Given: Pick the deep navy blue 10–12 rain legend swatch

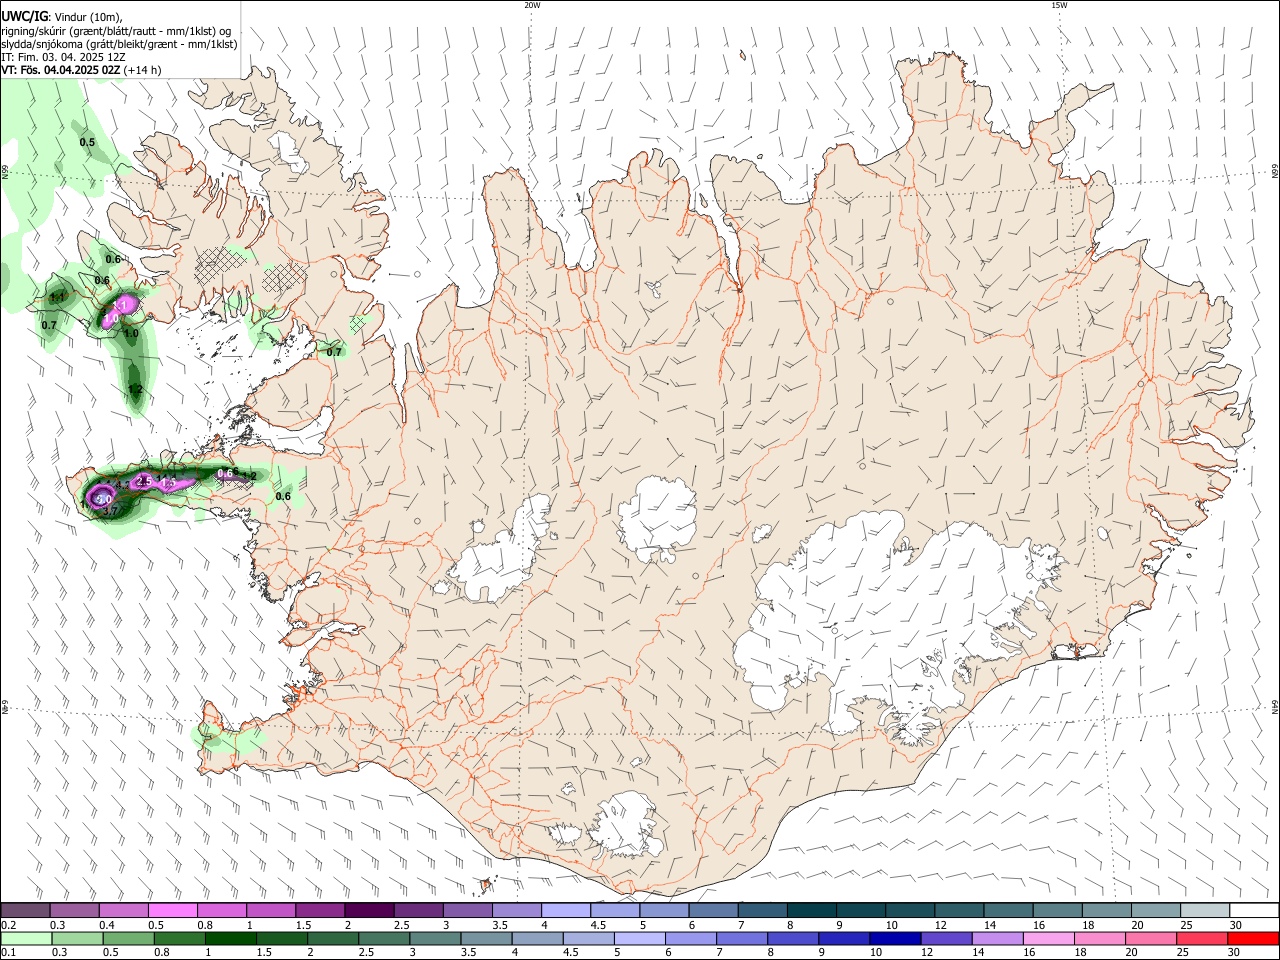Looking at the screenshot, I should (x=894, y=938).
